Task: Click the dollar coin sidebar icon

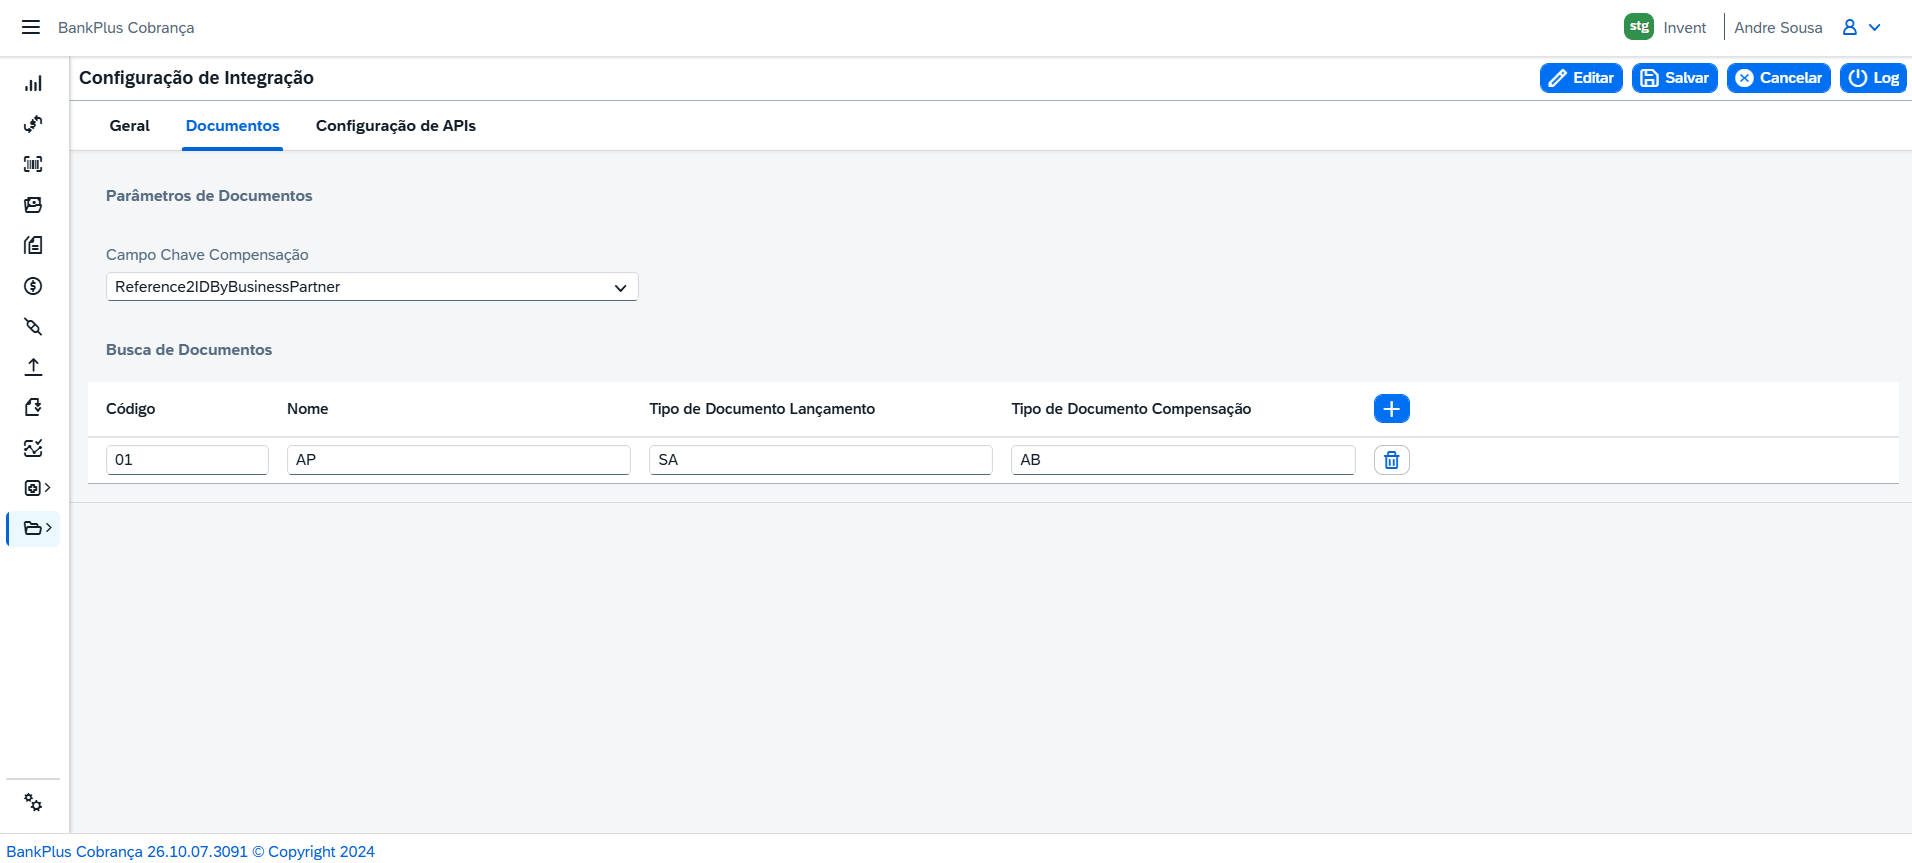Action: (x=33, y=286)
